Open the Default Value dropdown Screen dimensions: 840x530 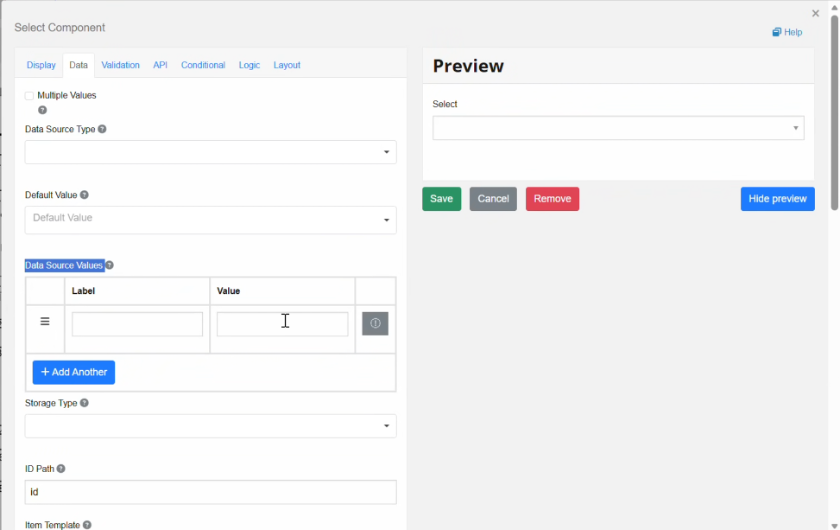(x=211, y=220)
